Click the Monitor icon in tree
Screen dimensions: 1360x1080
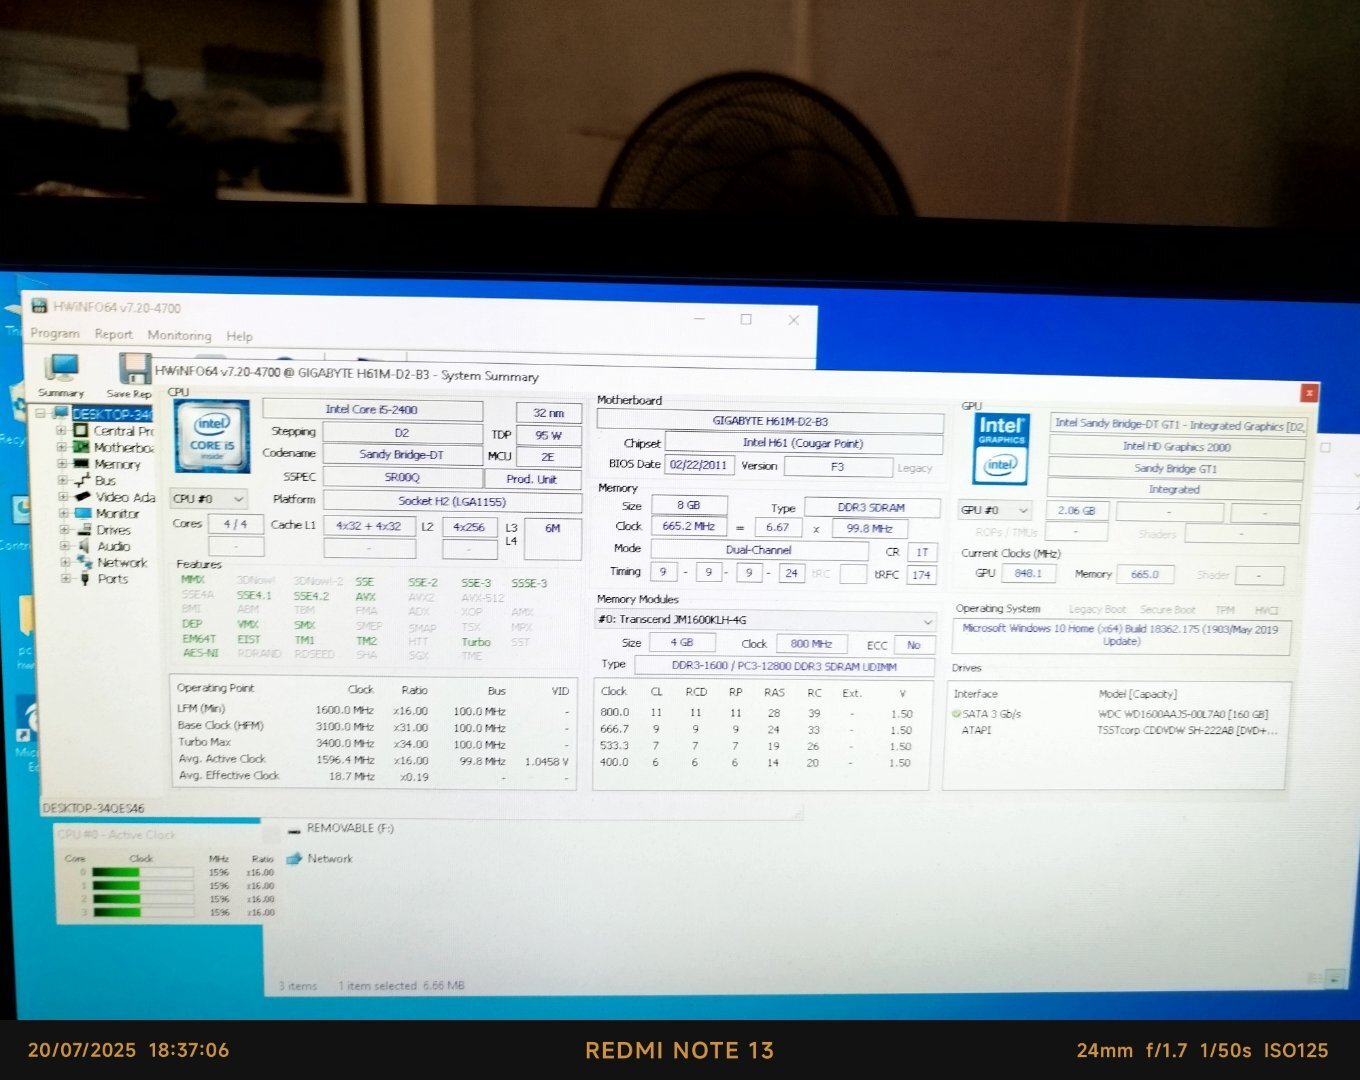click(x=82, y=513)
